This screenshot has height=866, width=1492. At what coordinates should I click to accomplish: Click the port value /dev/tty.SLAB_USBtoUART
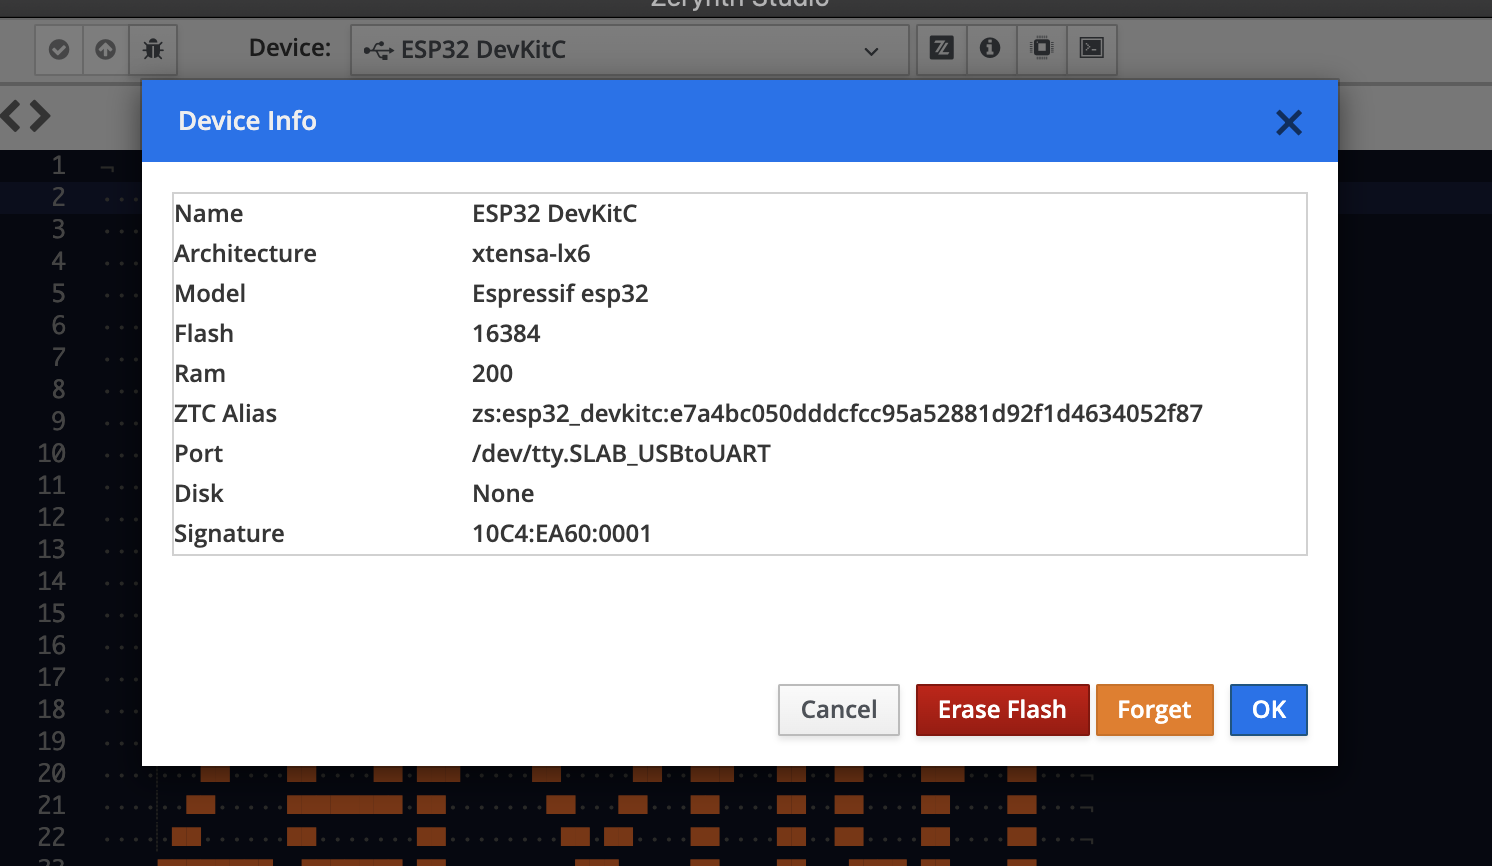pyautogui.click(x=621, y=454)
